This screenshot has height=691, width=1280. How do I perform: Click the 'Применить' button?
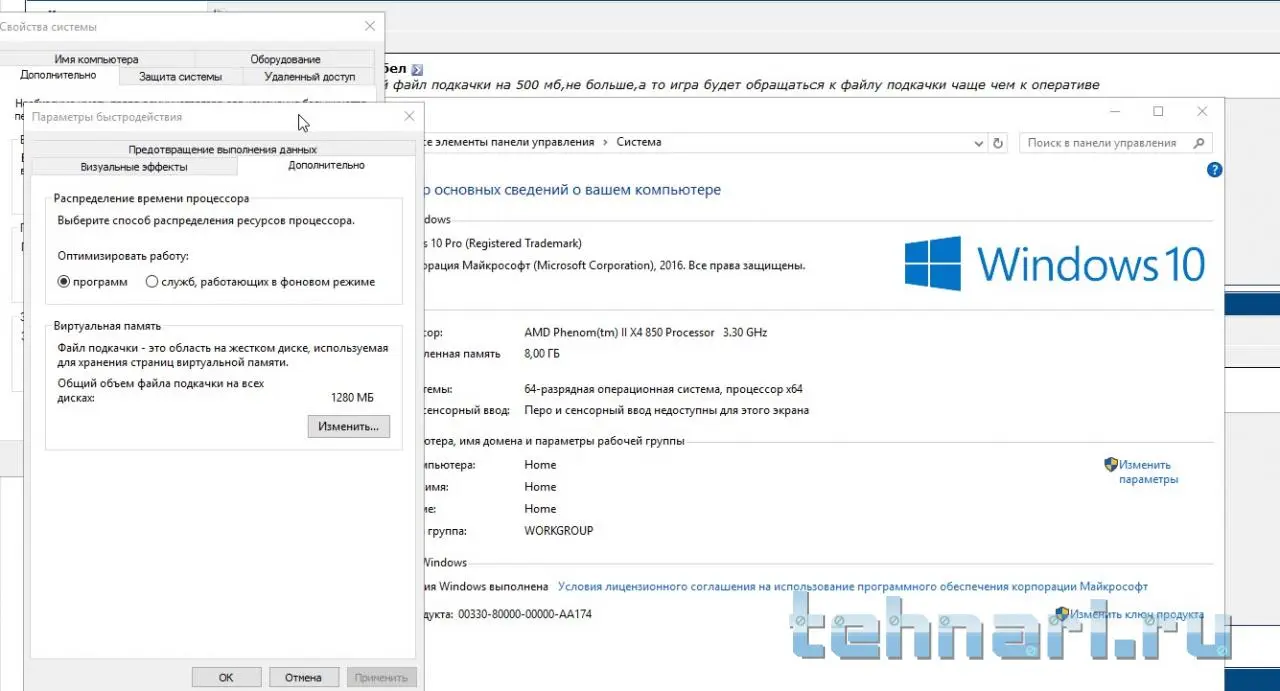[x=381, y=677]
